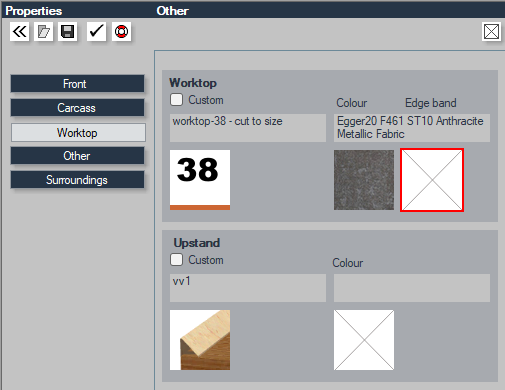The image size is (505, 390).
Task: Switch to the Front section
Action: point(77,84)
